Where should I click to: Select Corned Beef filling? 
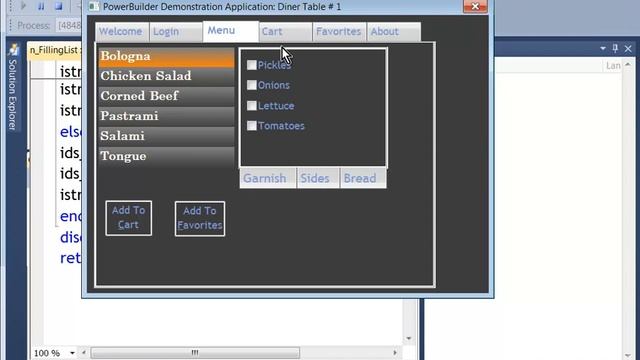(166, 96)
